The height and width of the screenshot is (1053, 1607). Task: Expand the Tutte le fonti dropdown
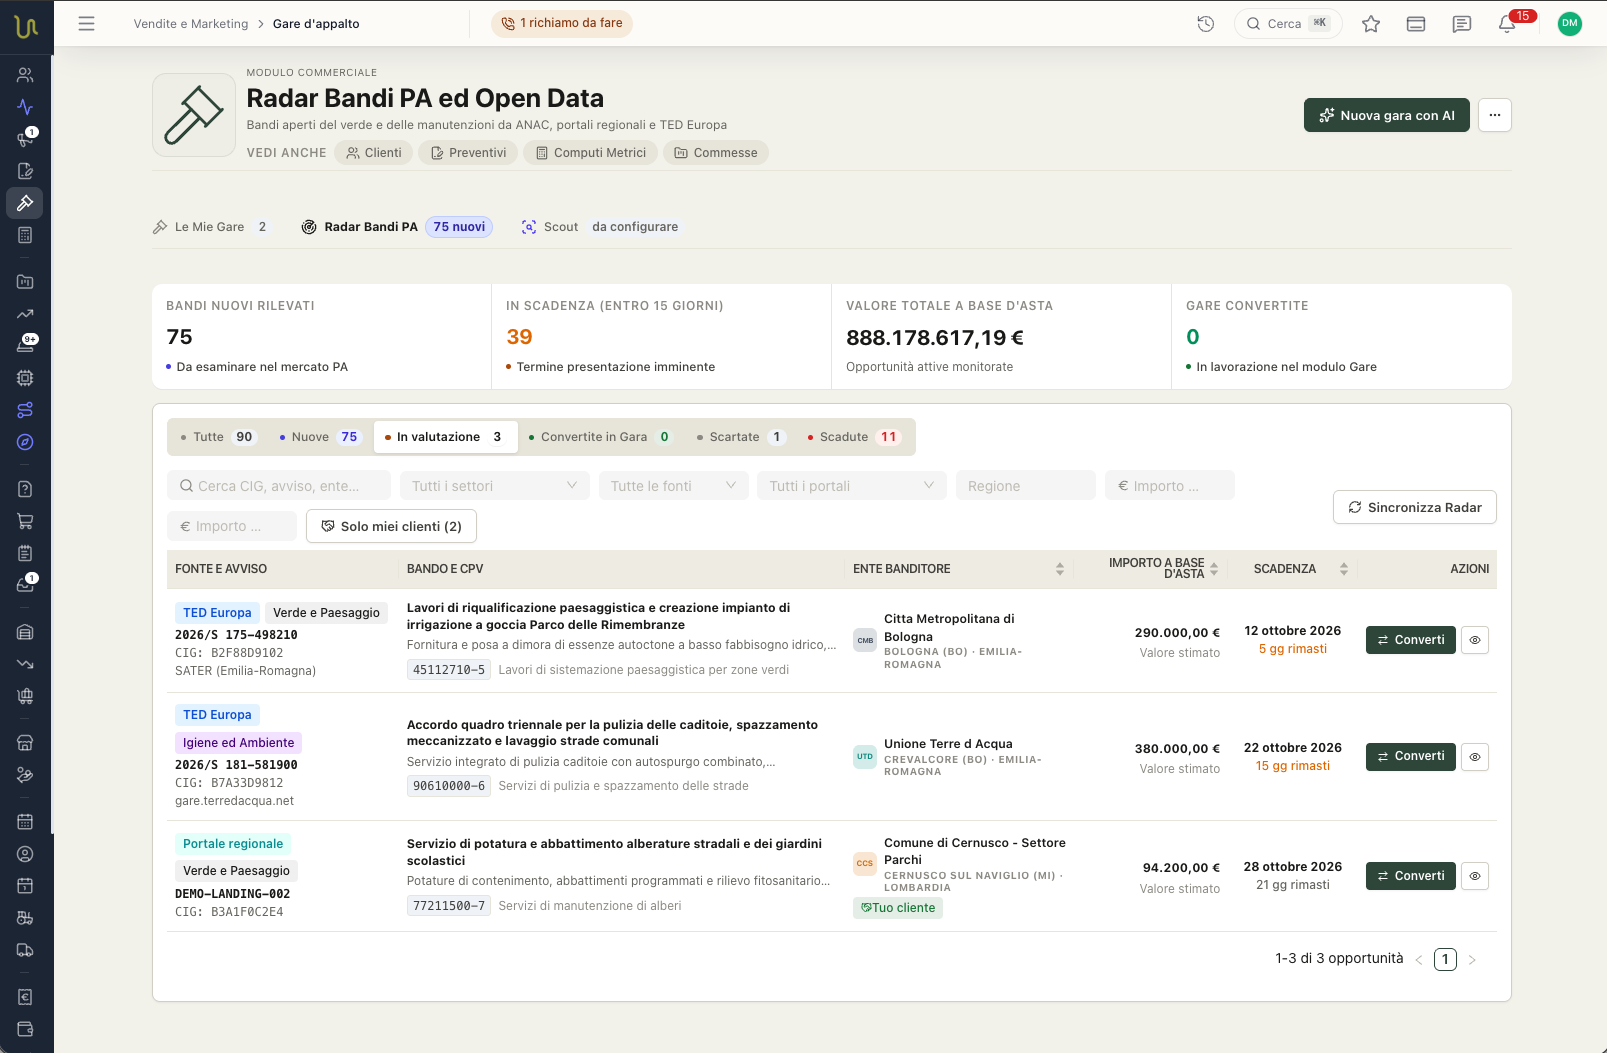pyautogui.click(x=673, y=486)
